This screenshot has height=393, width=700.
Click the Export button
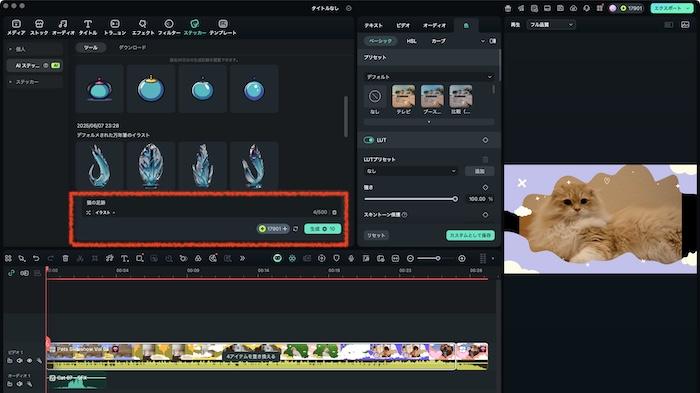click(671, 8)
